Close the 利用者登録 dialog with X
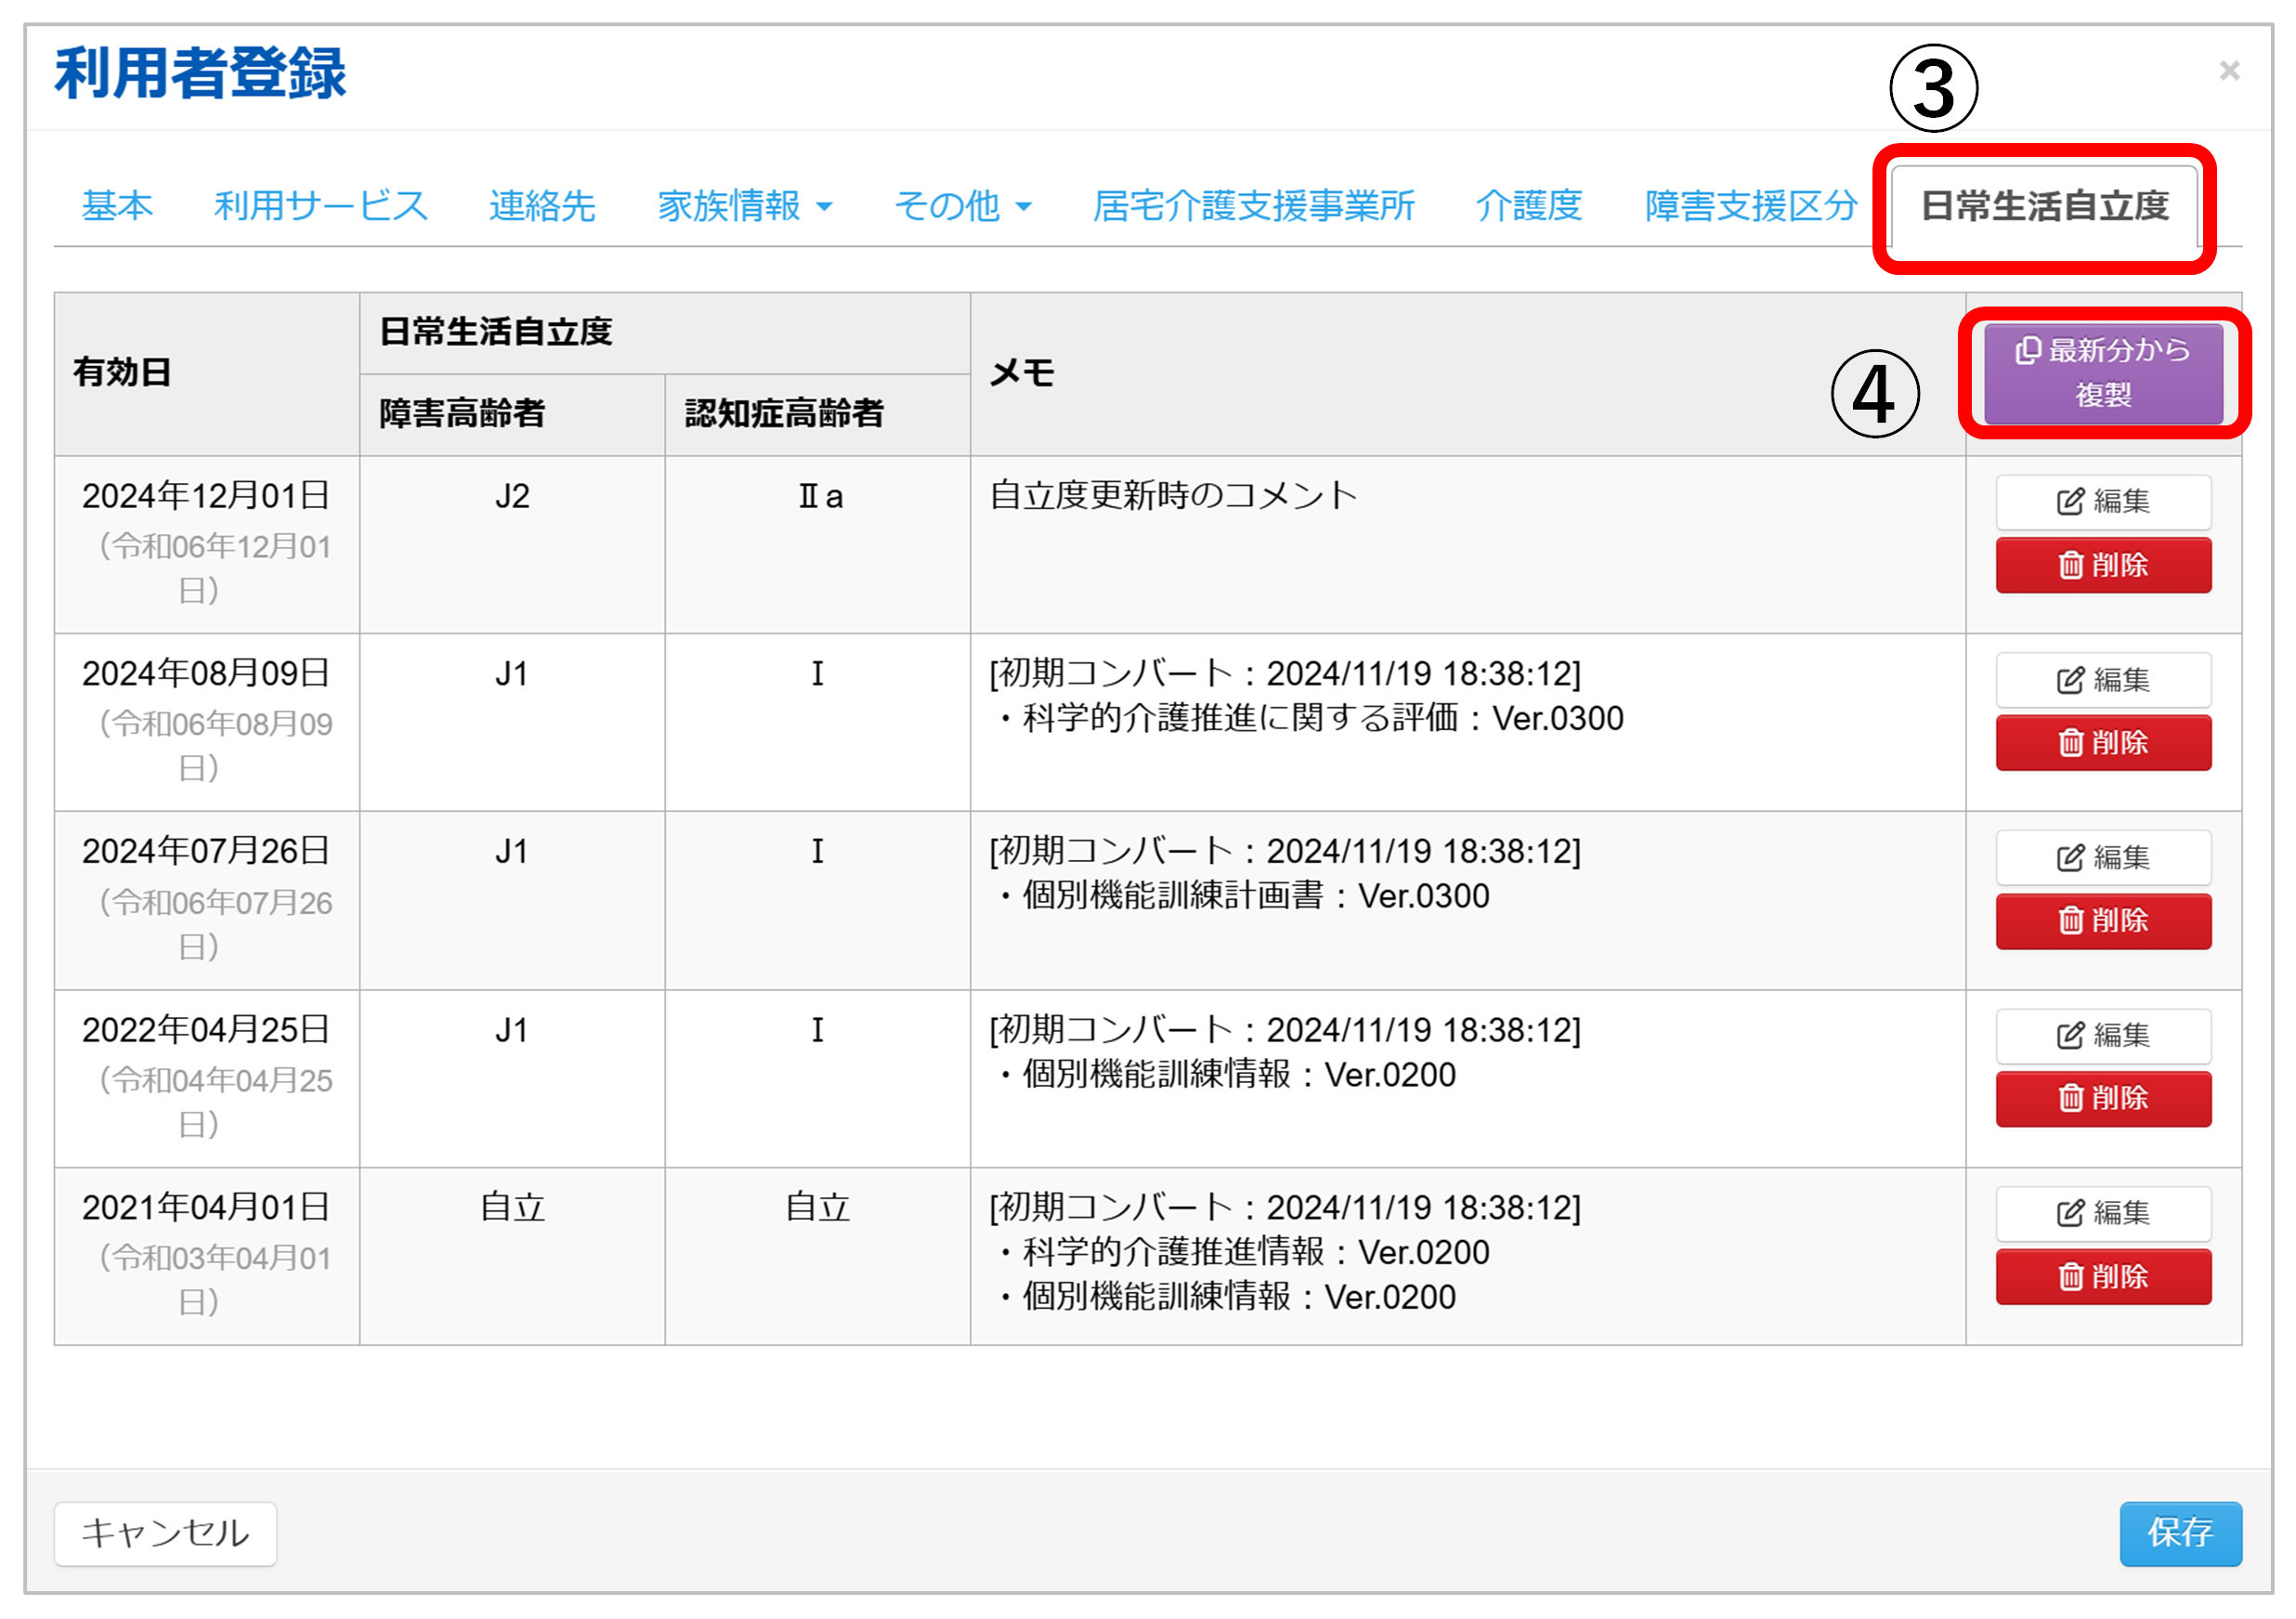Screen dimensions: 2296x1619 (2228, 71)
